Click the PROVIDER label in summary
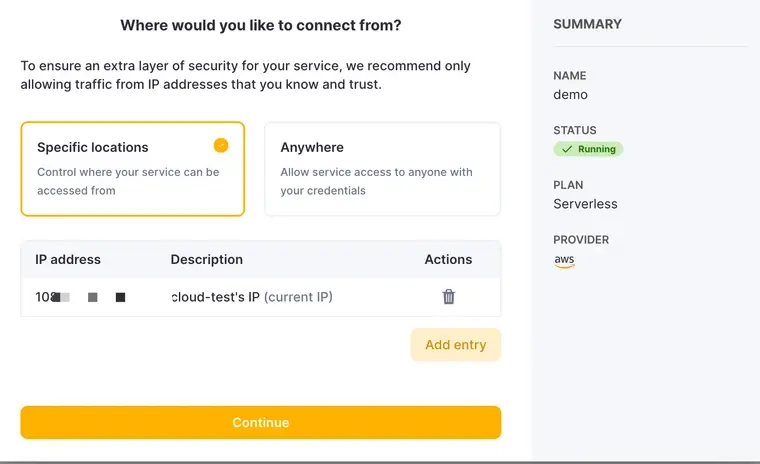 (x=580, y=240)
